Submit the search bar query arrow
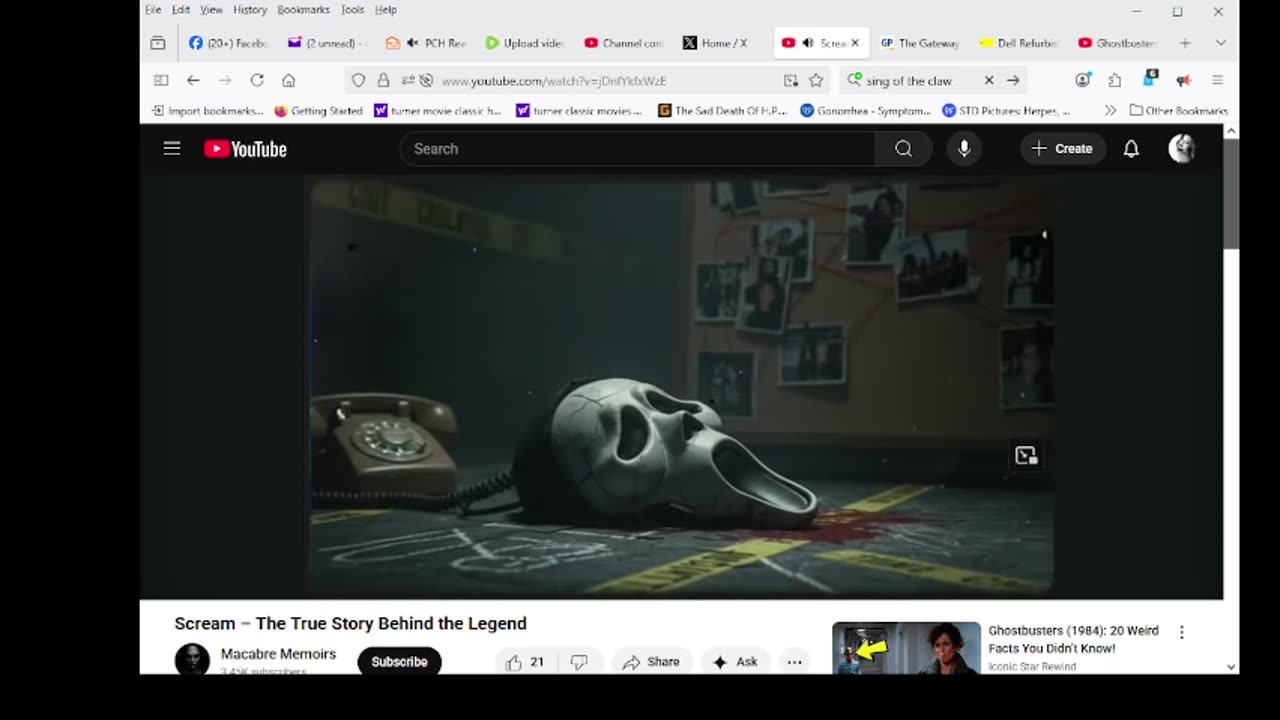This screenshot has width=1280, height=720. tap(1013, 80)
